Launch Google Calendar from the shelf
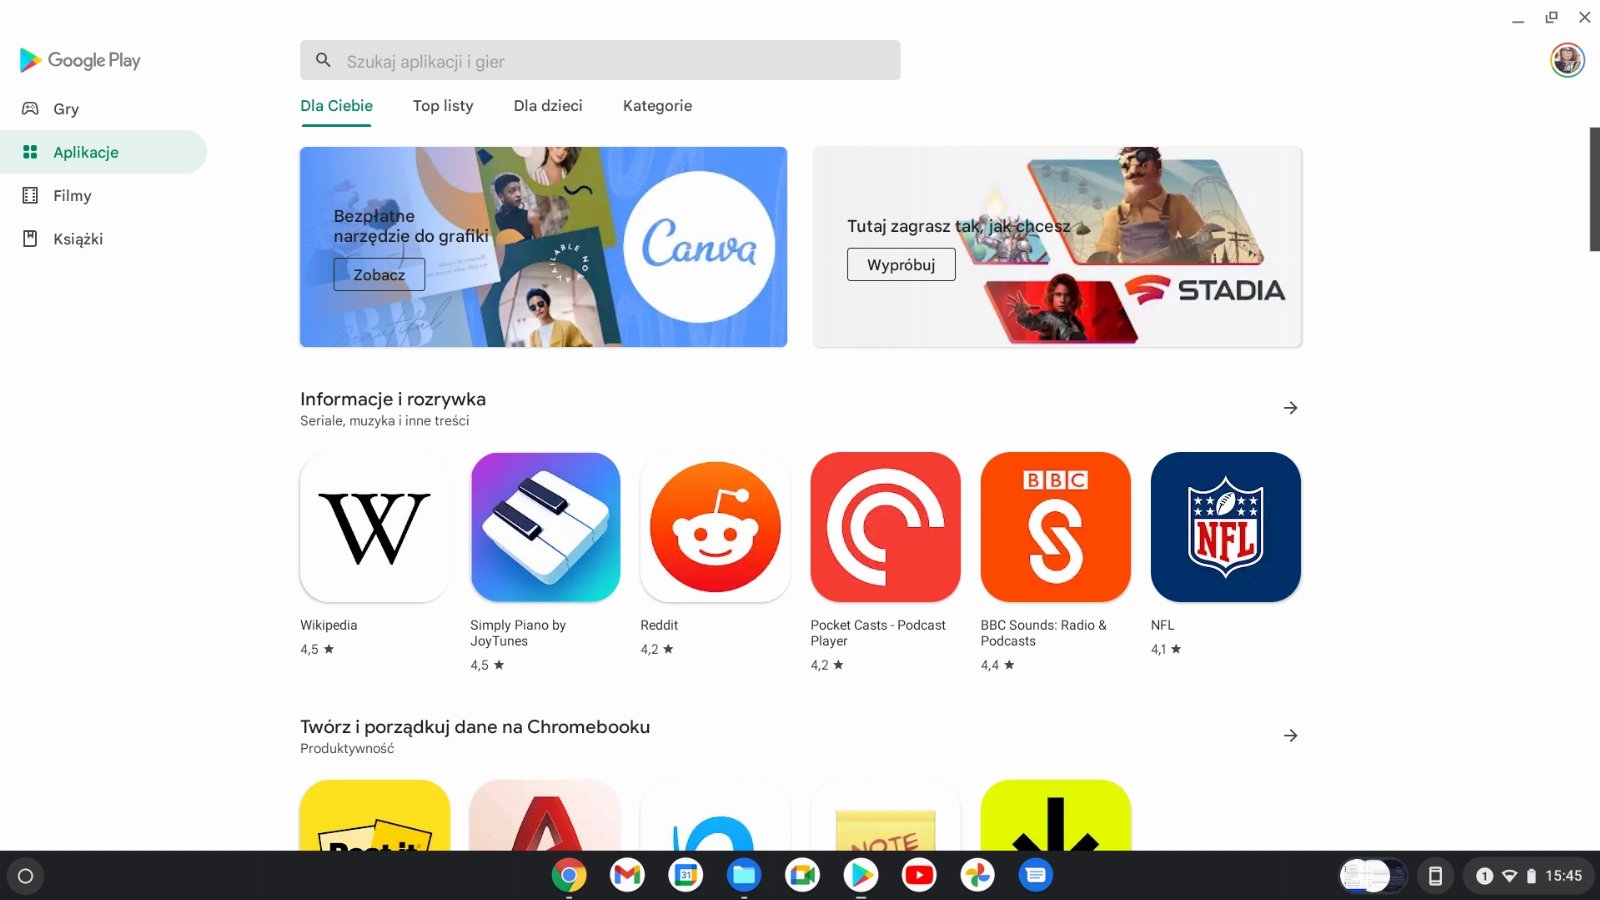Screen dimensions: 1600x900 click(x=685, y=876)
